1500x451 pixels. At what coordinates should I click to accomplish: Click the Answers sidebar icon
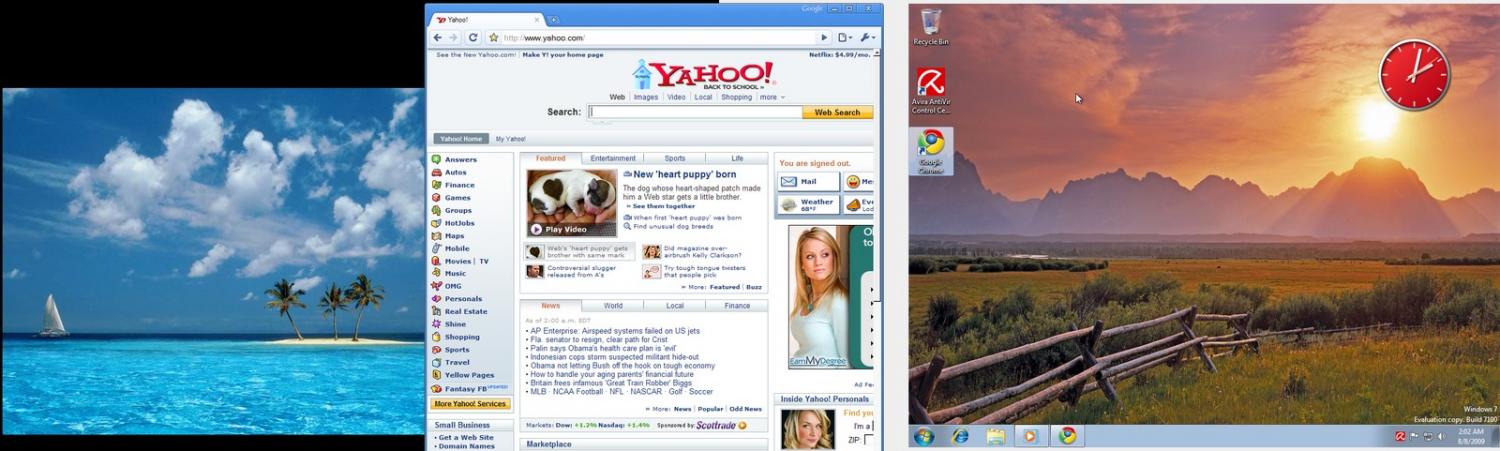point(436,160)
